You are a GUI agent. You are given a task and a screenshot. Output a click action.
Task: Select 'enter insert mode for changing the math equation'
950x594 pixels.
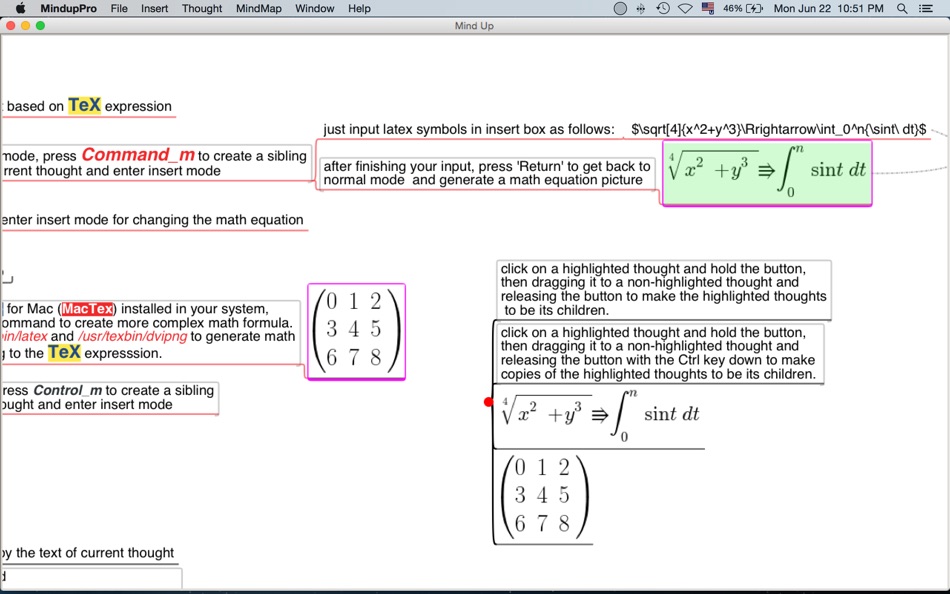point(153,220)
